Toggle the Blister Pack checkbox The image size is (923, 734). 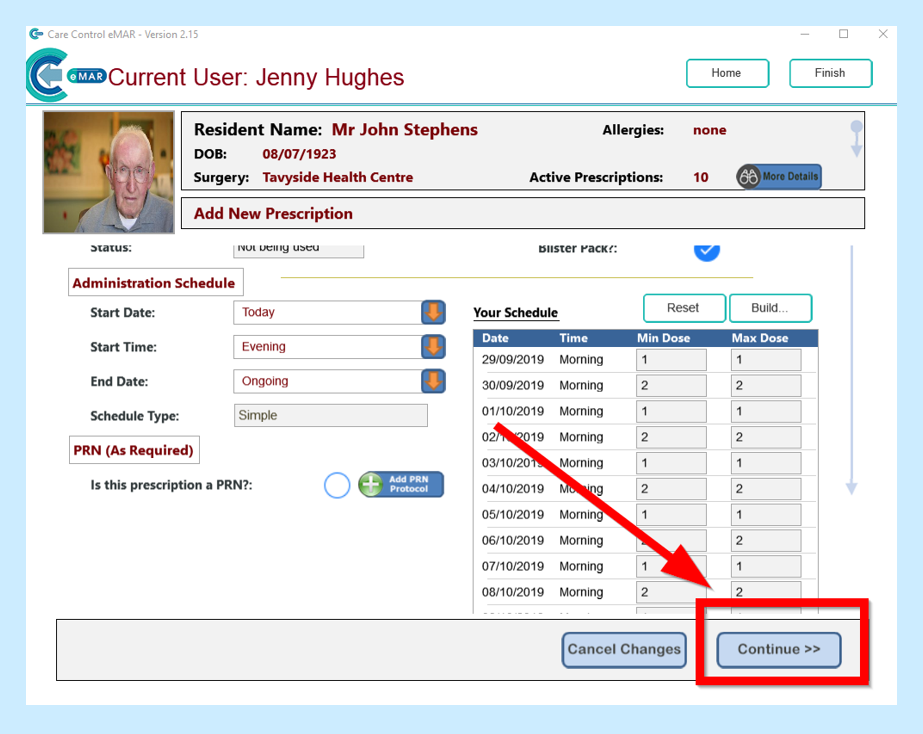(707, 249)
